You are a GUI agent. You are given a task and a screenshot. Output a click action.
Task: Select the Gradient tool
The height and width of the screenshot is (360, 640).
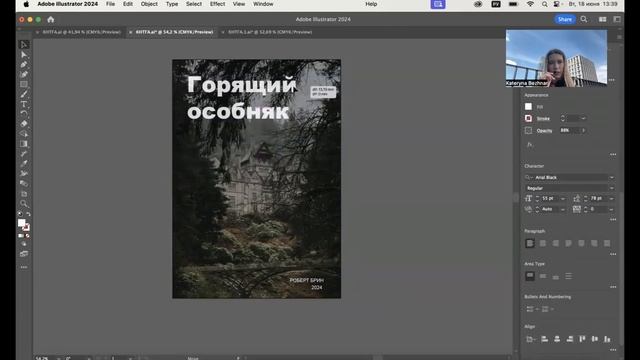click(x=24, y=144)
